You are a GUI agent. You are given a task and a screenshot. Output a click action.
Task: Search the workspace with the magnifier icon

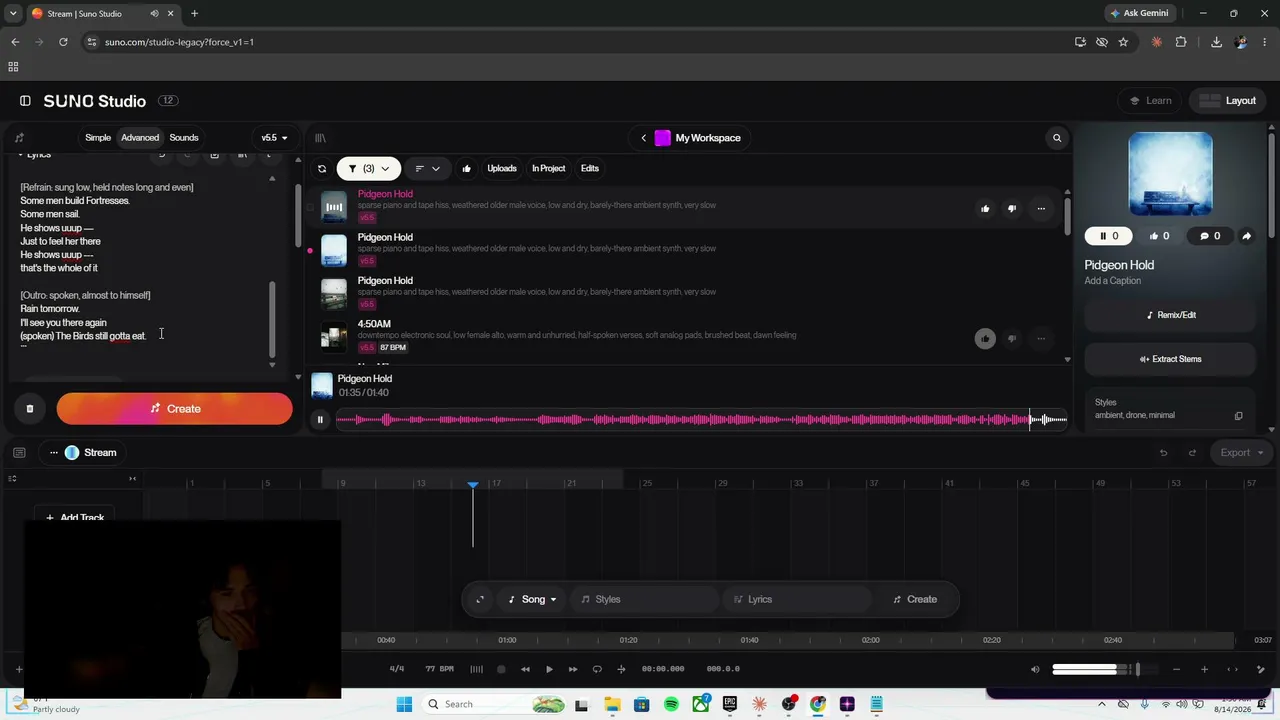(1057, 138)
